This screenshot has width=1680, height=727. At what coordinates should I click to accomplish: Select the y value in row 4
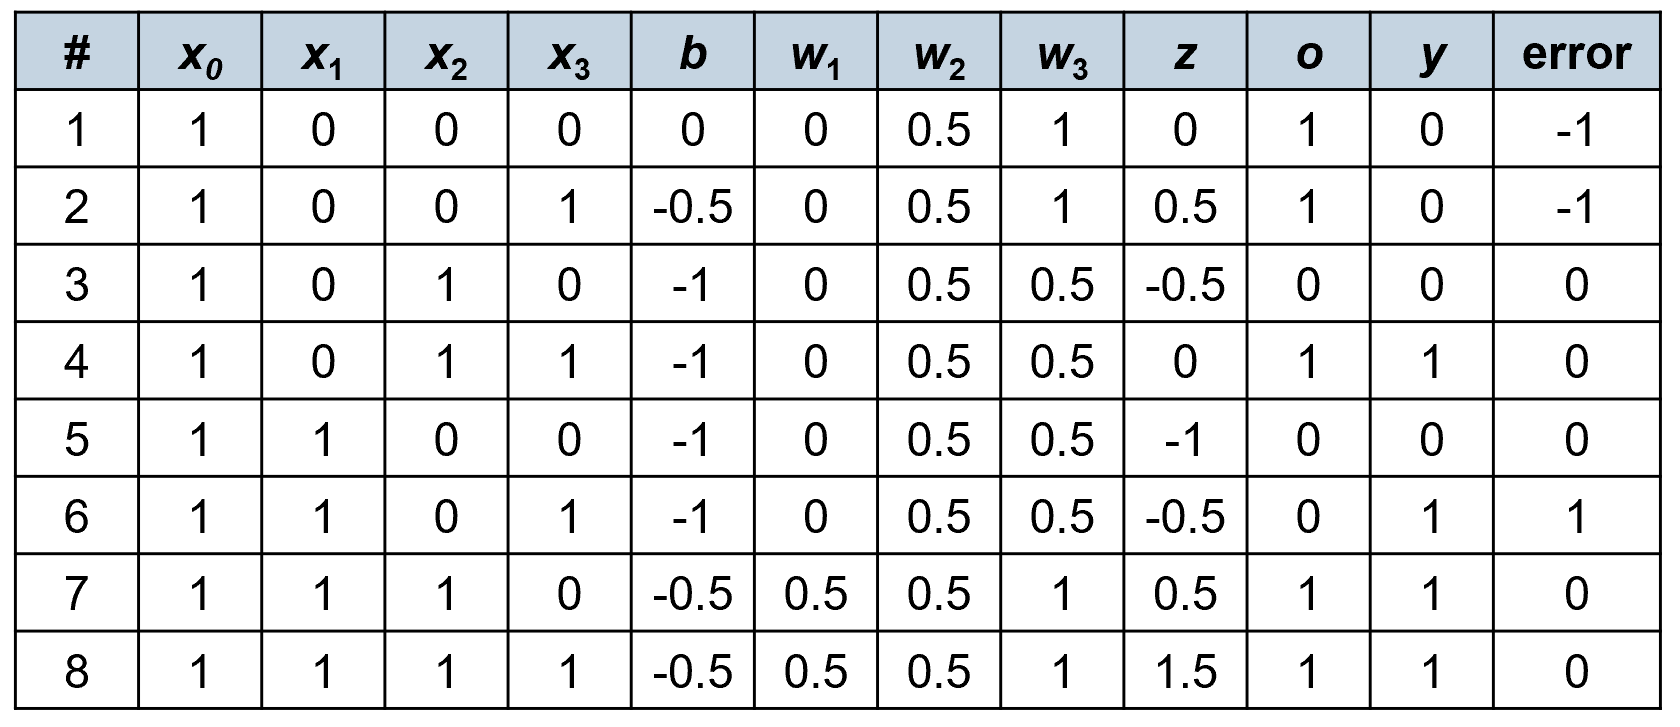1431,362
